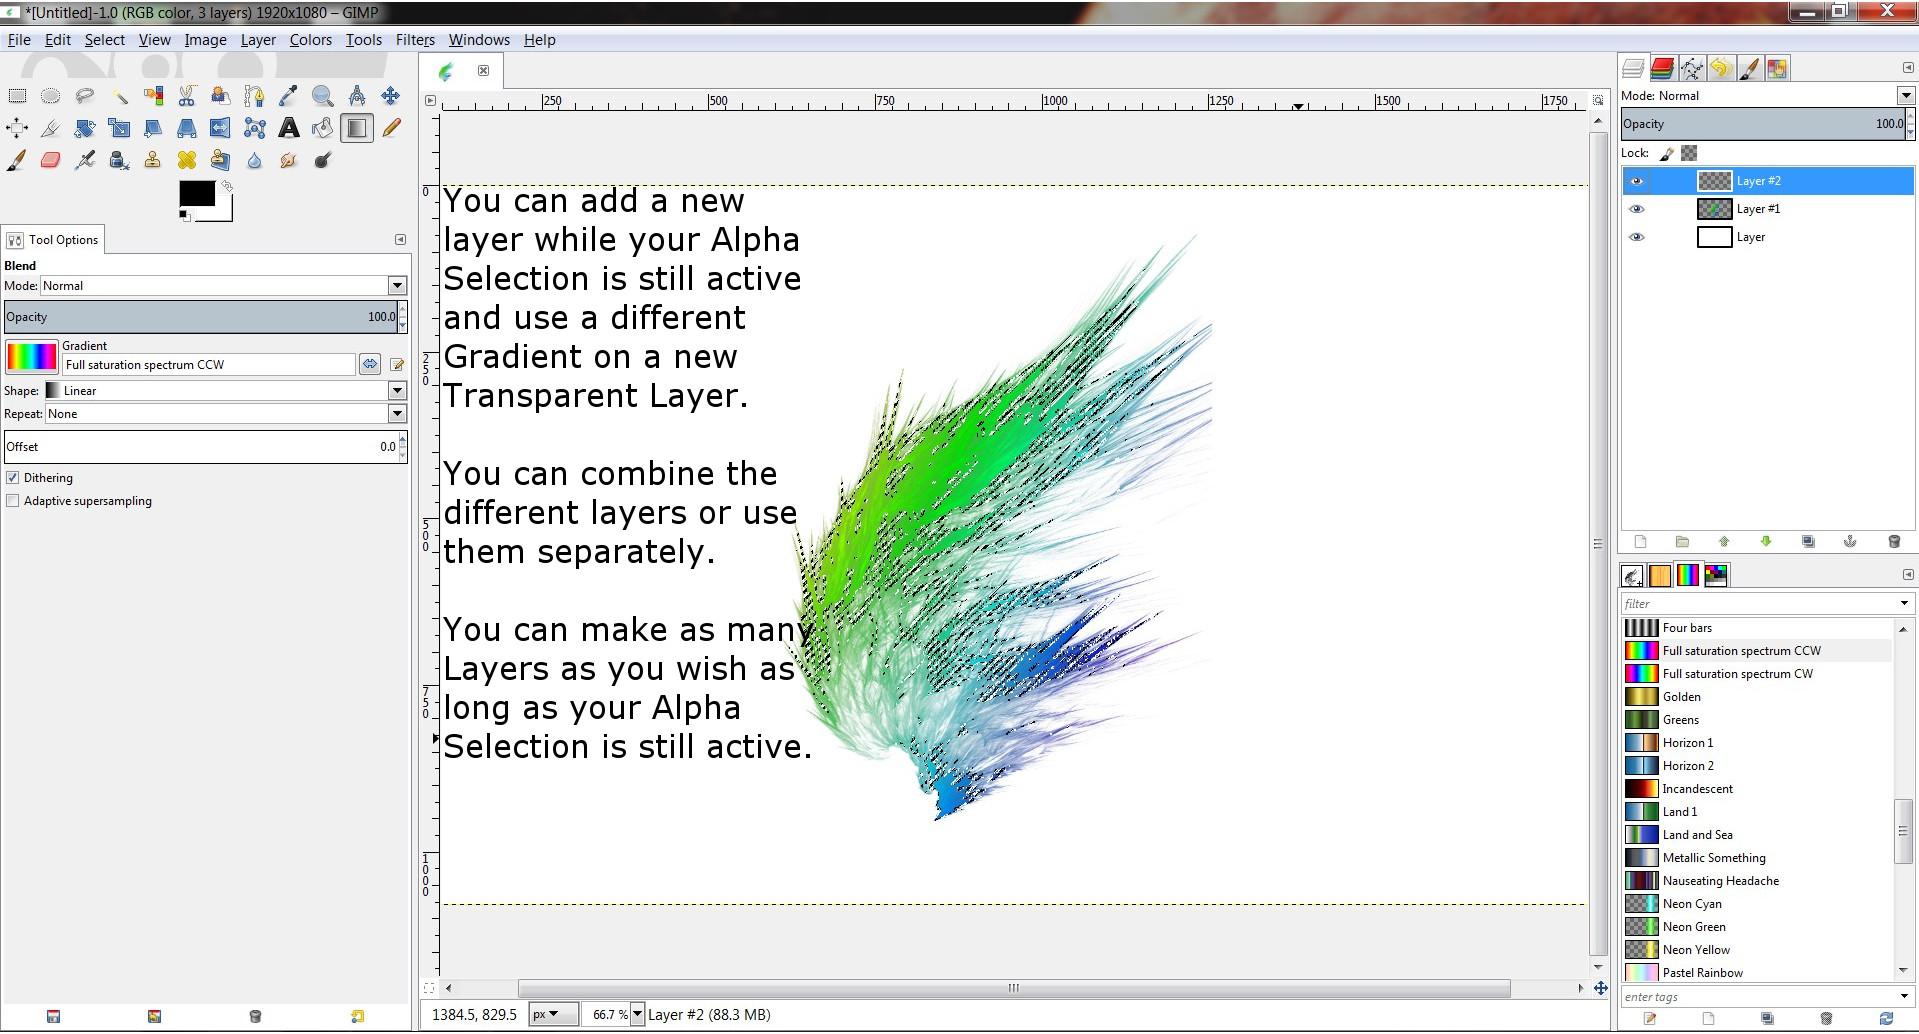
Task: Open the gradient Shape dropdown
Action: click(x=225, y=391)
